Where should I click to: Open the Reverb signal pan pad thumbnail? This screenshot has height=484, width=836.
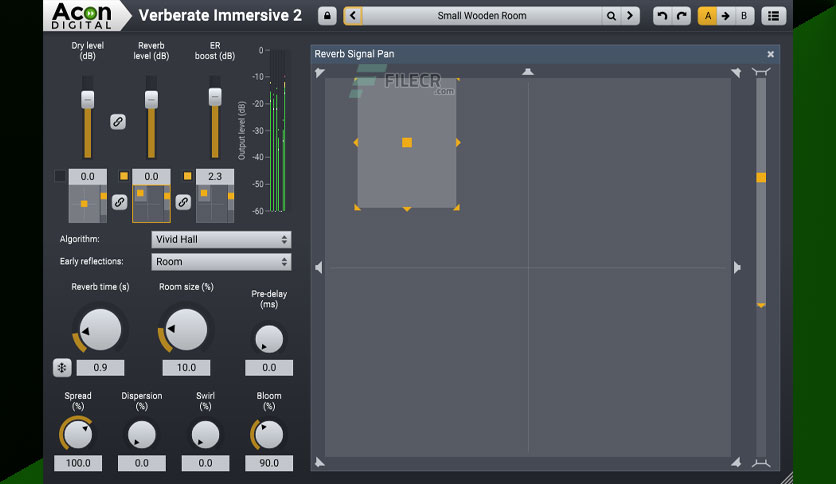(151, 204)
